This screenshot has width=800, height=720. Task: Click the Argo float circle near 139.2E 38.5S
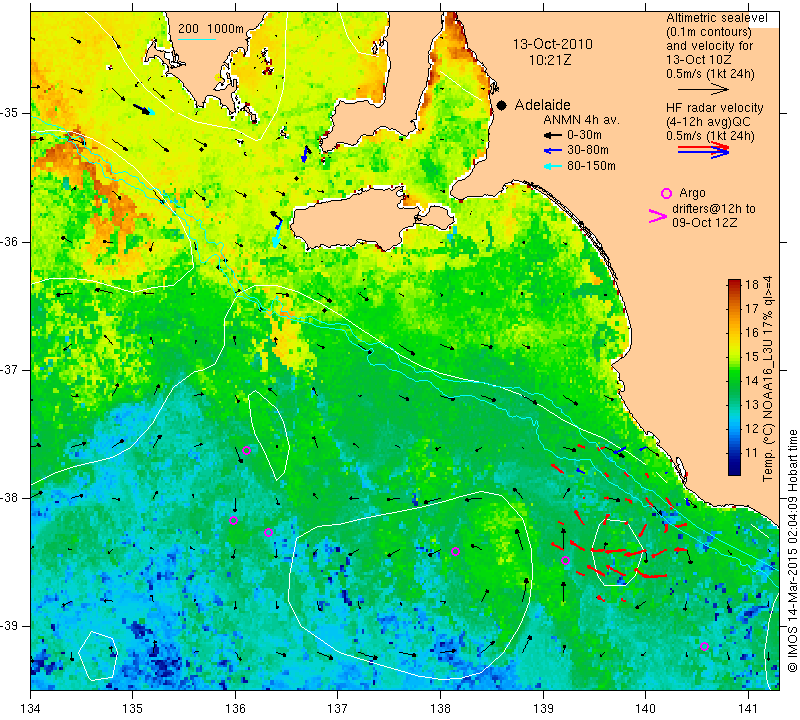(x=565, y=561)
